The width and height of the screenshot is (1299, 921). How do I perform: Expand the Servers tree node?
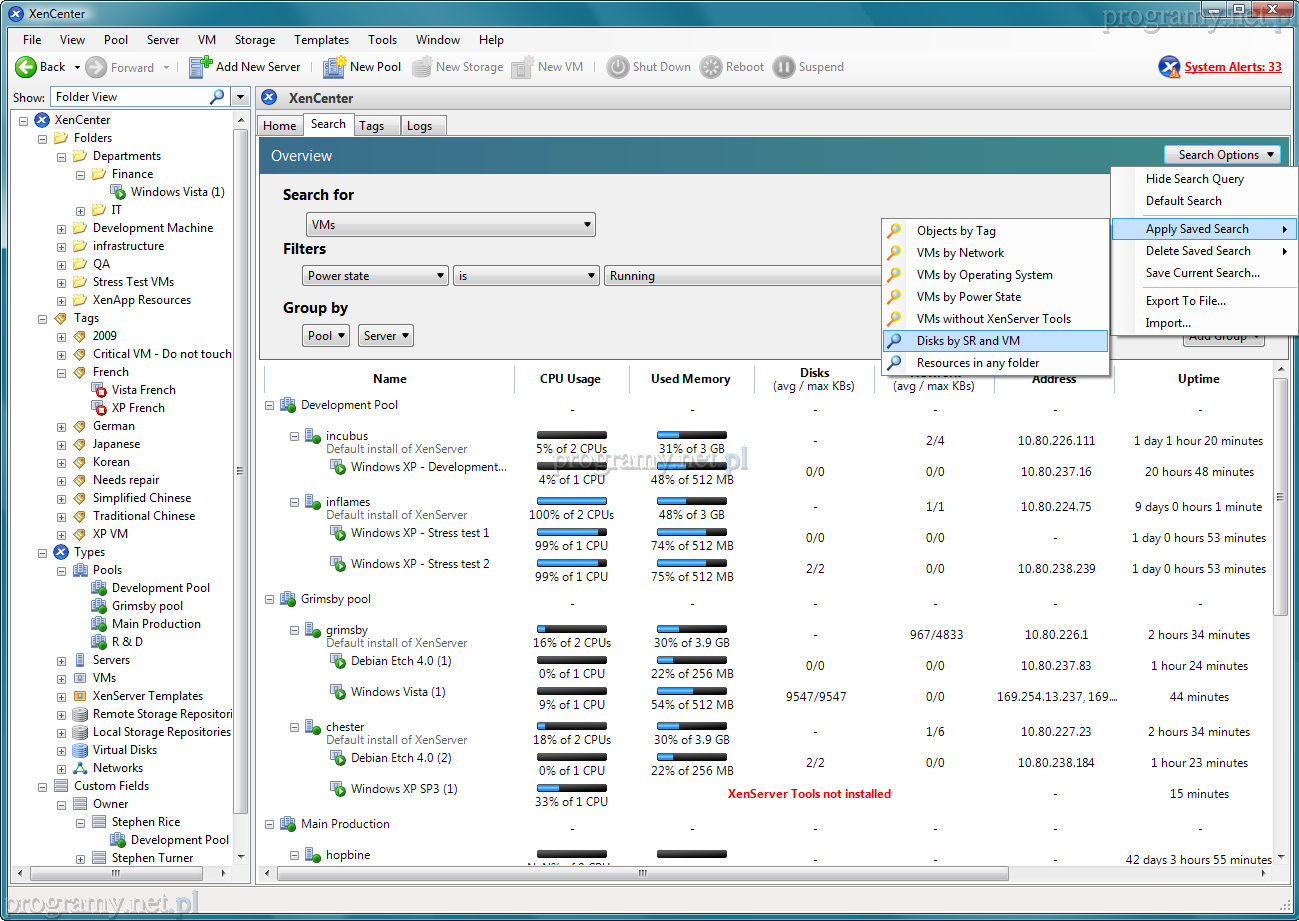[62, 660]
